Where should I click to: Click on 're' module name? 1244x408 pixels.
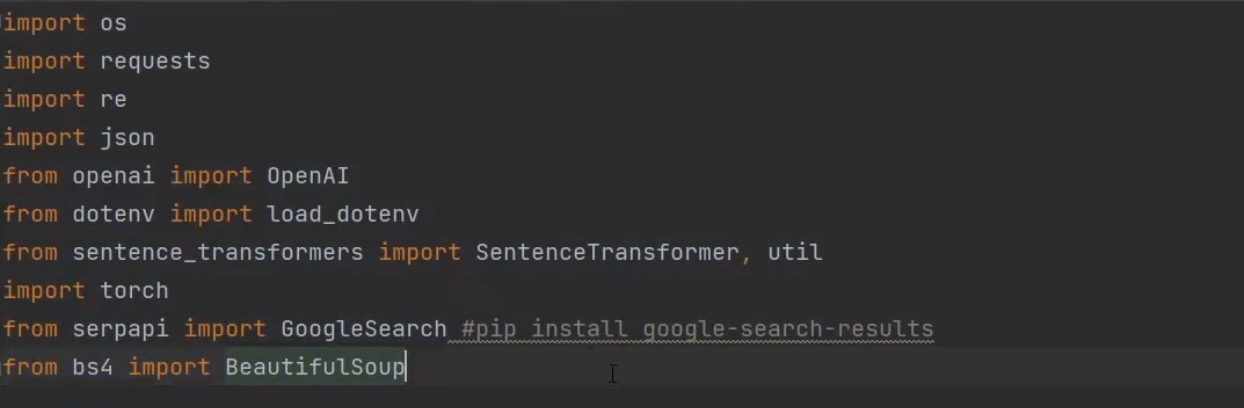[113, 100]
